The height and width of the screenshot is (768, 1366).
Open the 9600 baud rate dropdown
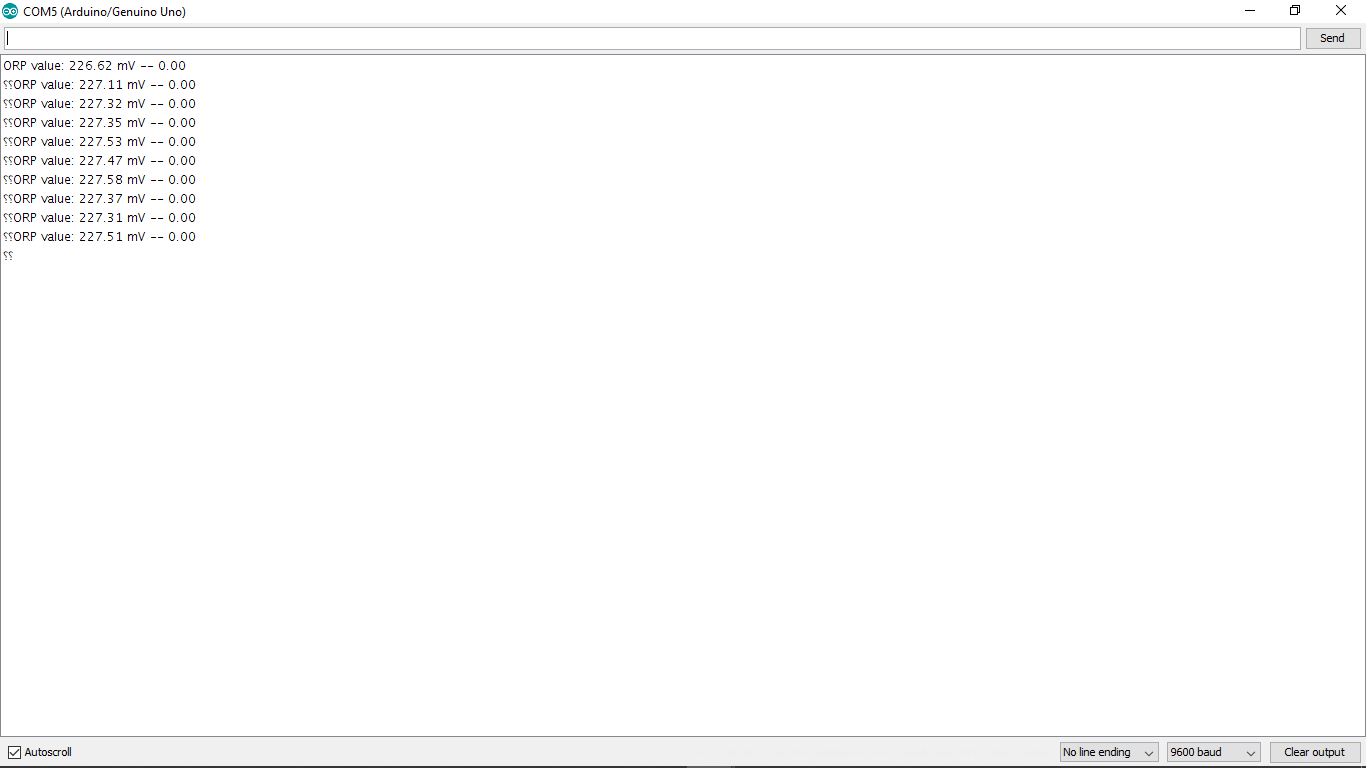[x=1213, y=752]
